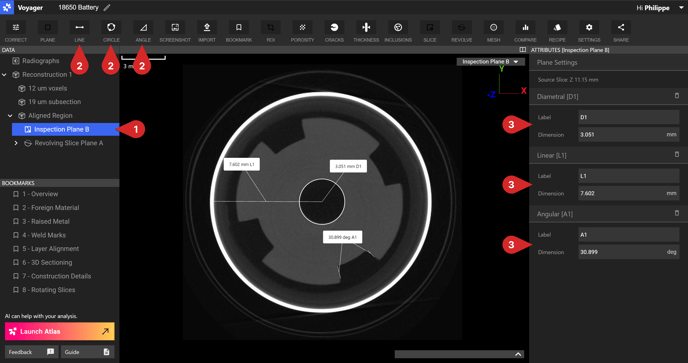Expand the Revolving Slice Plane A node
688x363 pixels.
tap(16, 143)
